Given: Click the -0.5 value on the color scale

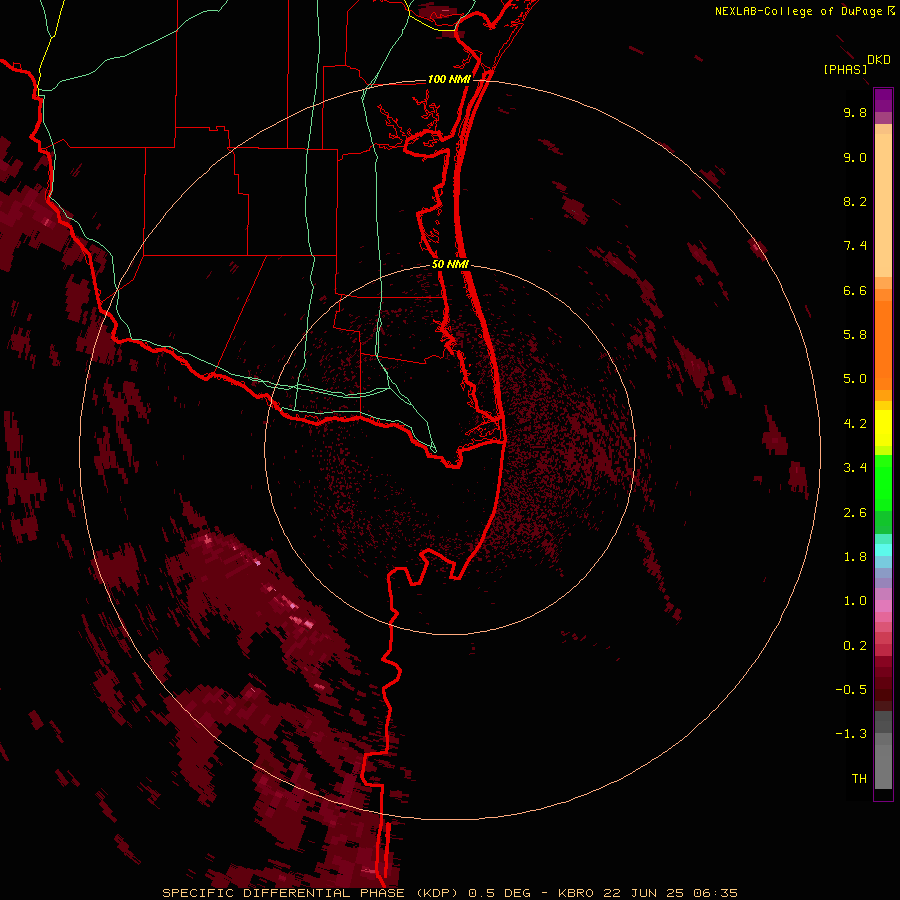Looking at the screenshot, I should pos(851,690).
